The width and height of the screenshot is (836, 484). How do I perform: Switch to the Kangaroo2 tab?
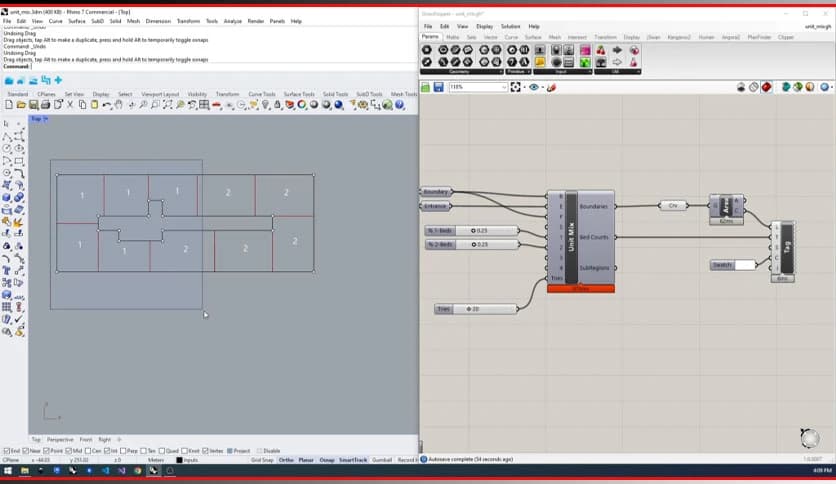(677, 37)
